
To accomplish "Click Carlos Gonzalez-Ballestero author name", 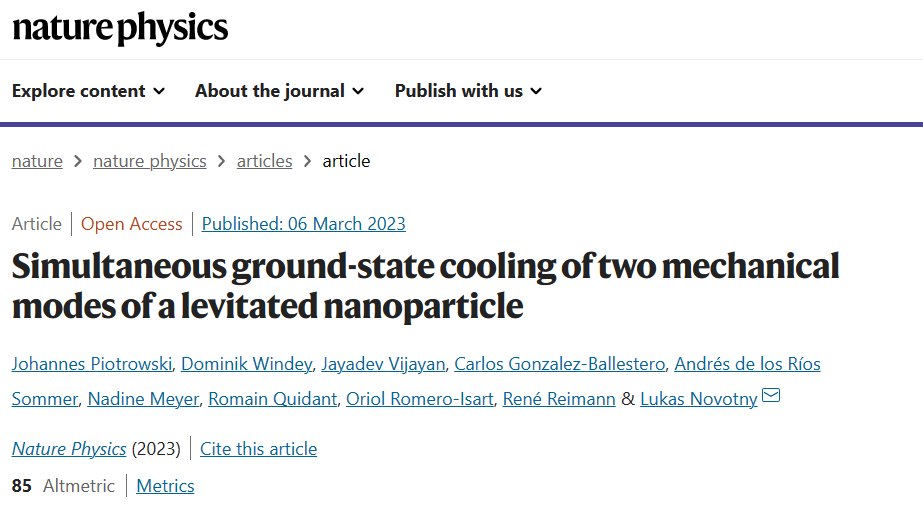I will pos(560,364).
